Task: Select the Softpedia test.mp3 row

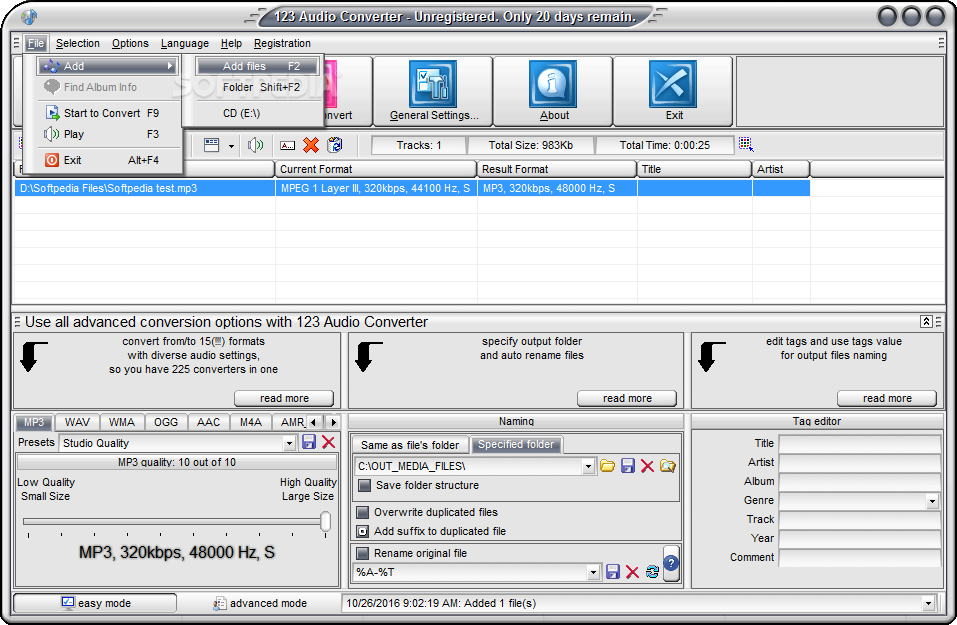Action: pyautogui.click(x=412, y=188)
